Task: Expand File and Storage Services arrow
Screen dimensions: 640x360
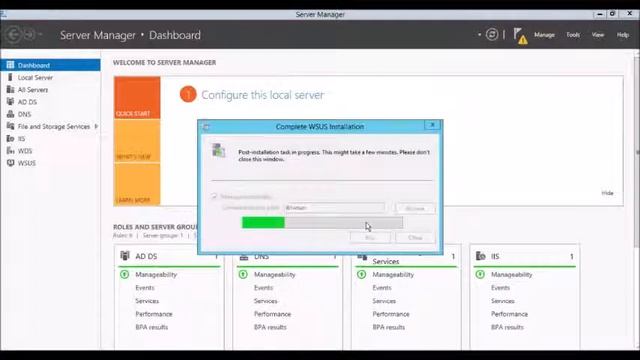Action: point(96,126)
